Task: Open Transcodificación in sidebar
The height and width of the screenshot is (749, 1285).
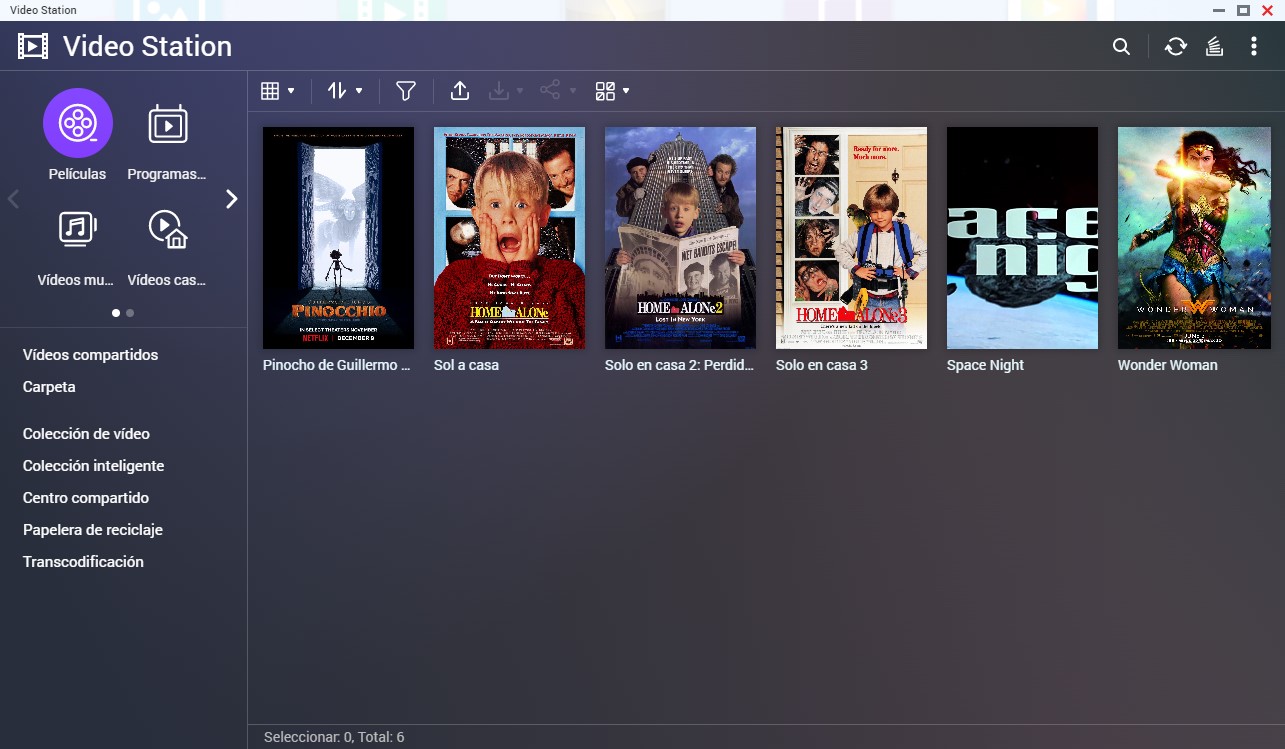Action: point(83,562)
